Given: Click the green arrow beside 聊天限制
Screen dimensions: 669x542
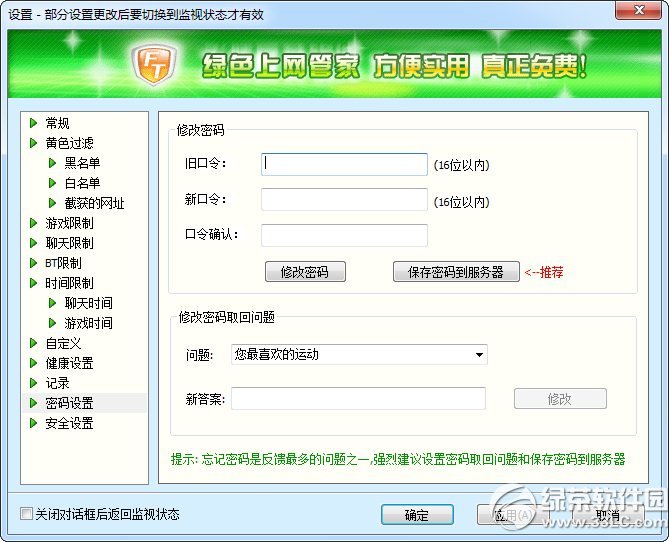Looking at the screenshot, I should [33, 243].
